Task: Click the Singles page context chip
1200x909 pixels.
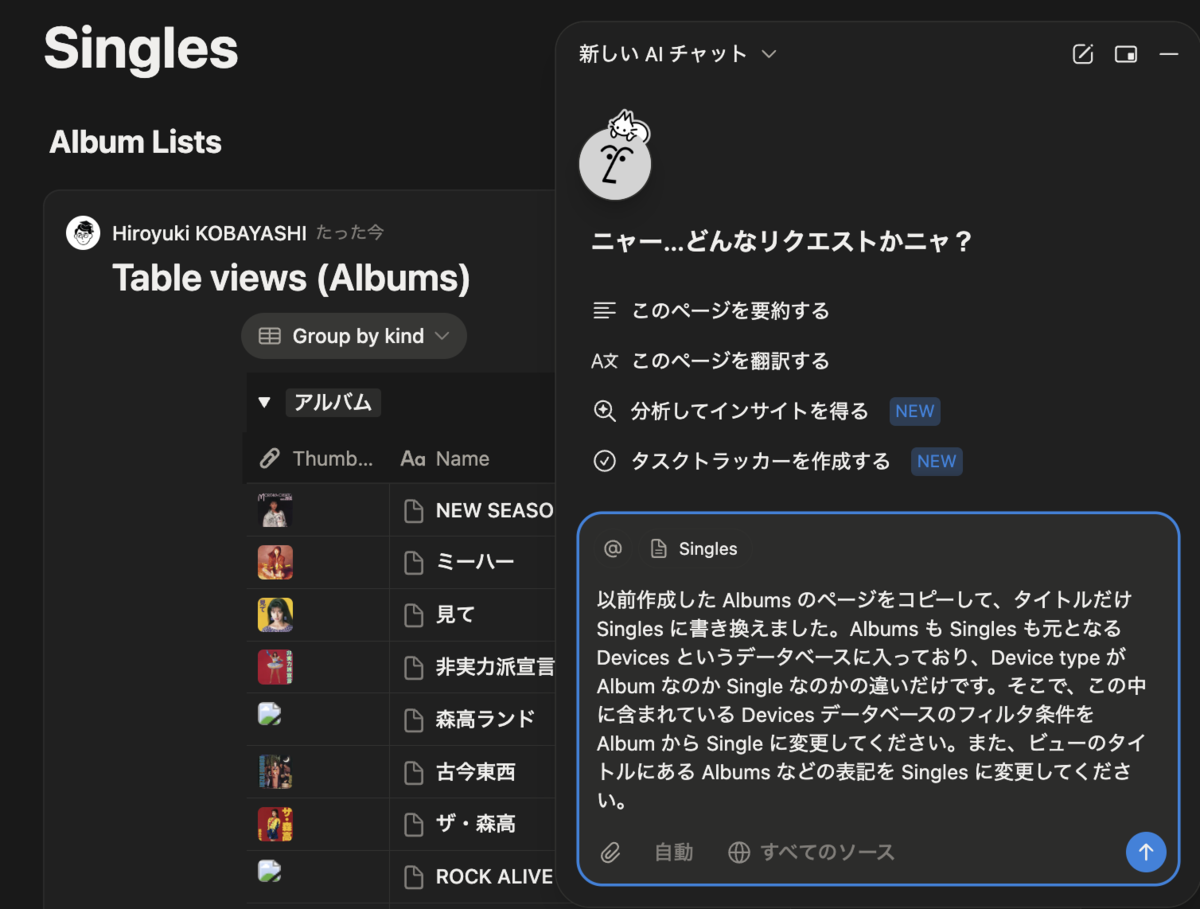Action: [x=695, y=548]
